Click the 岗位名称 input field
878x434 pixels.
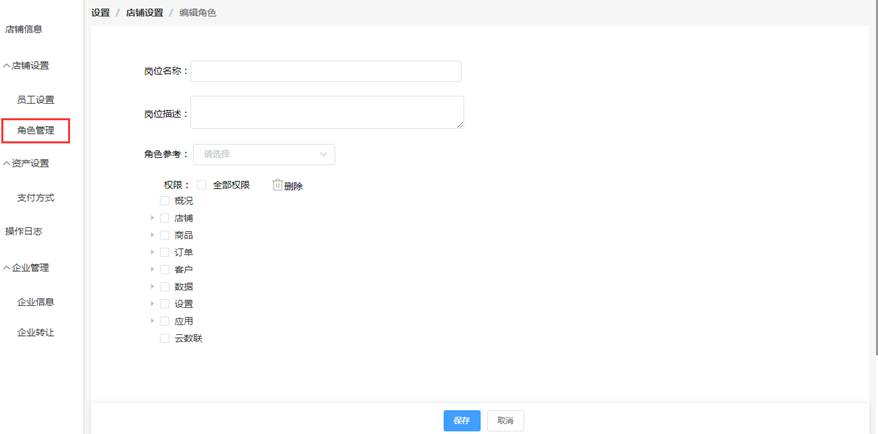point(326,71)
